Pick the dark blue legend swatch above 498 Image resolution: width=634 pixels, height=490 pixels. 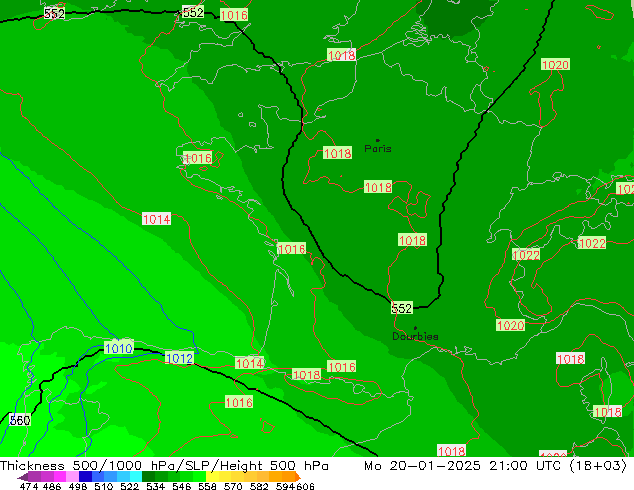tap(85, 476)
